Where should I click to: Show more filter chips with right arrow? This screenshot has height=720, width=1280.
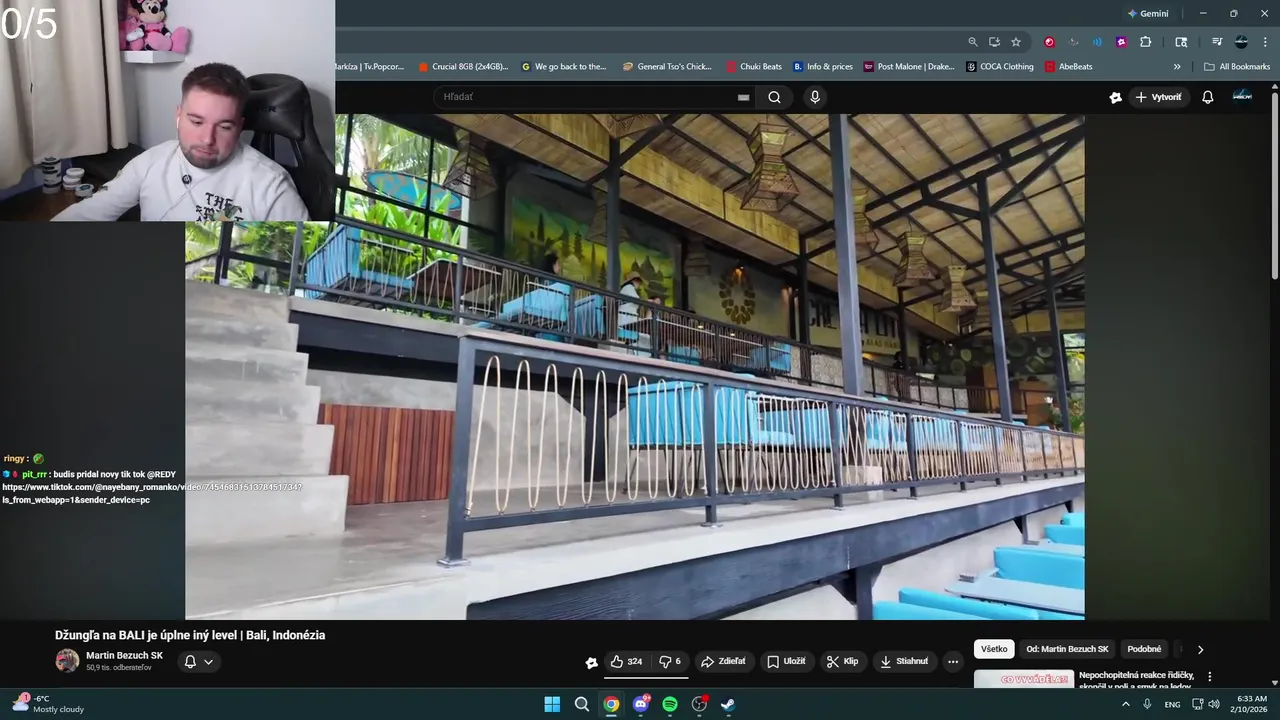pos(1200,649)
